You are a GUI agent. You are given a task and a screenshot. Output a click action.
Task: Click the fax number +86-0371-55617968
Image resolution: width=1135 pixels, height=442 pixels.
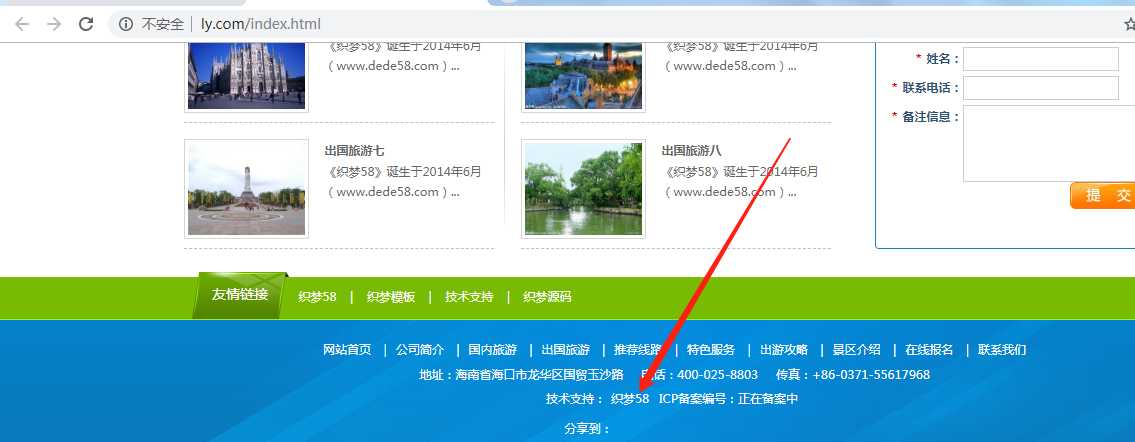[x=872, y=375]
